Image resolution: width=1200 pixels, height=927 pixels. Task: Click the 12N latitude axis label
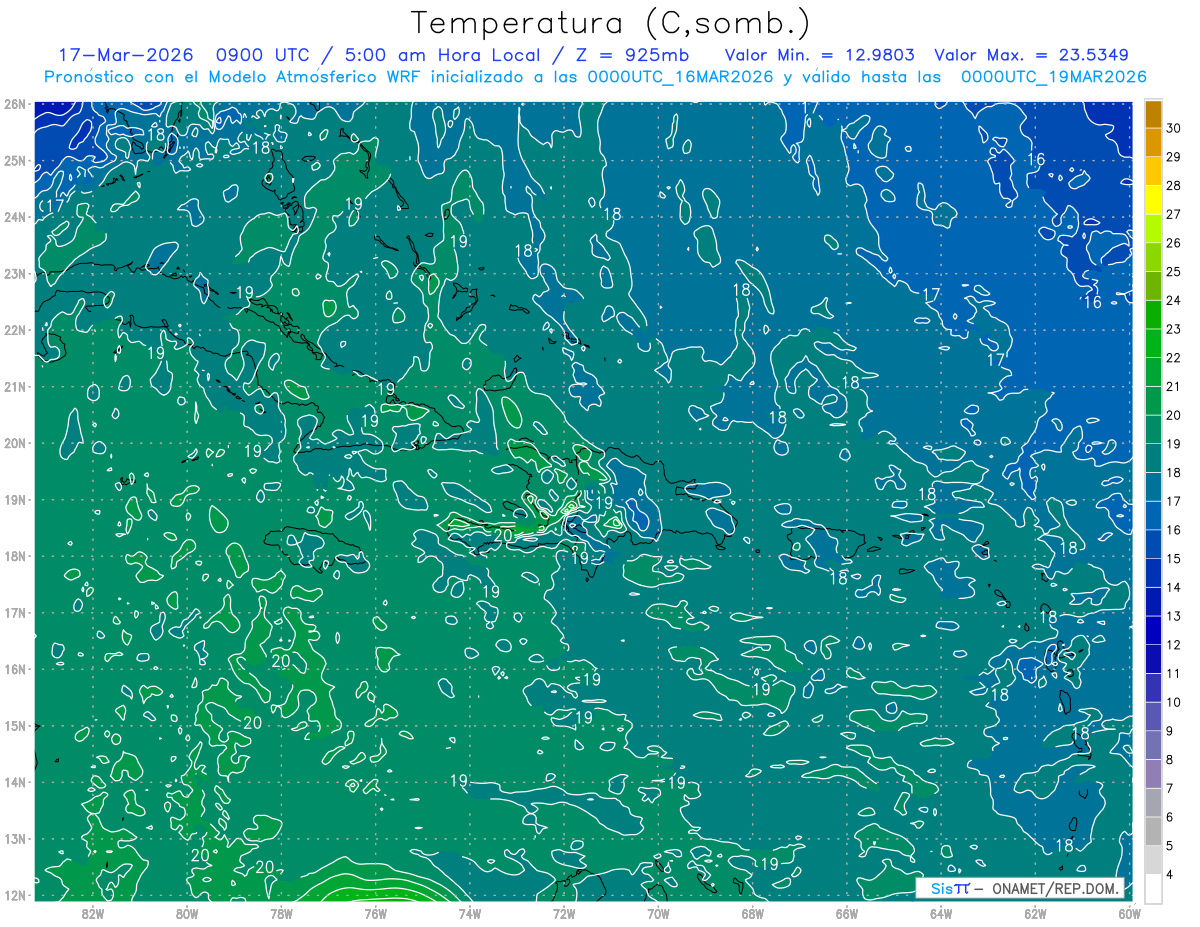pyautogui.click(x=15, y=895)
